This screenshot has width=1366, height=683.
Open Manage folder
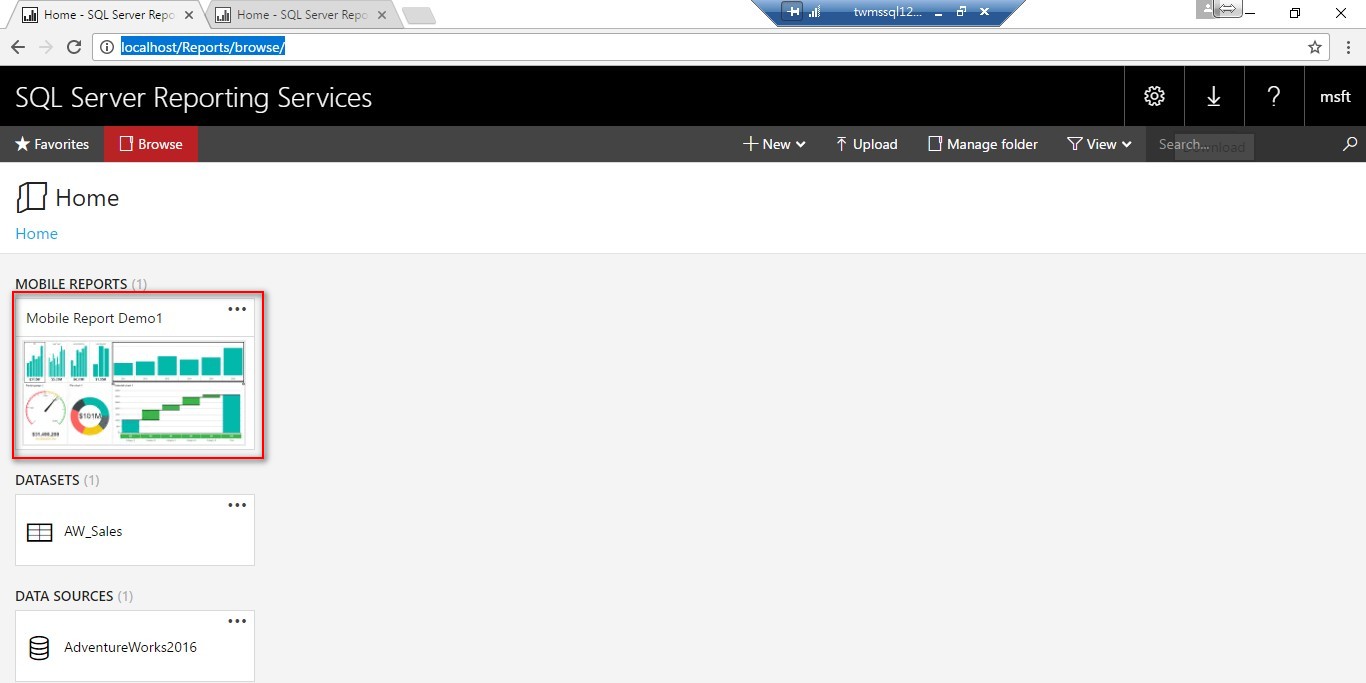983,144
